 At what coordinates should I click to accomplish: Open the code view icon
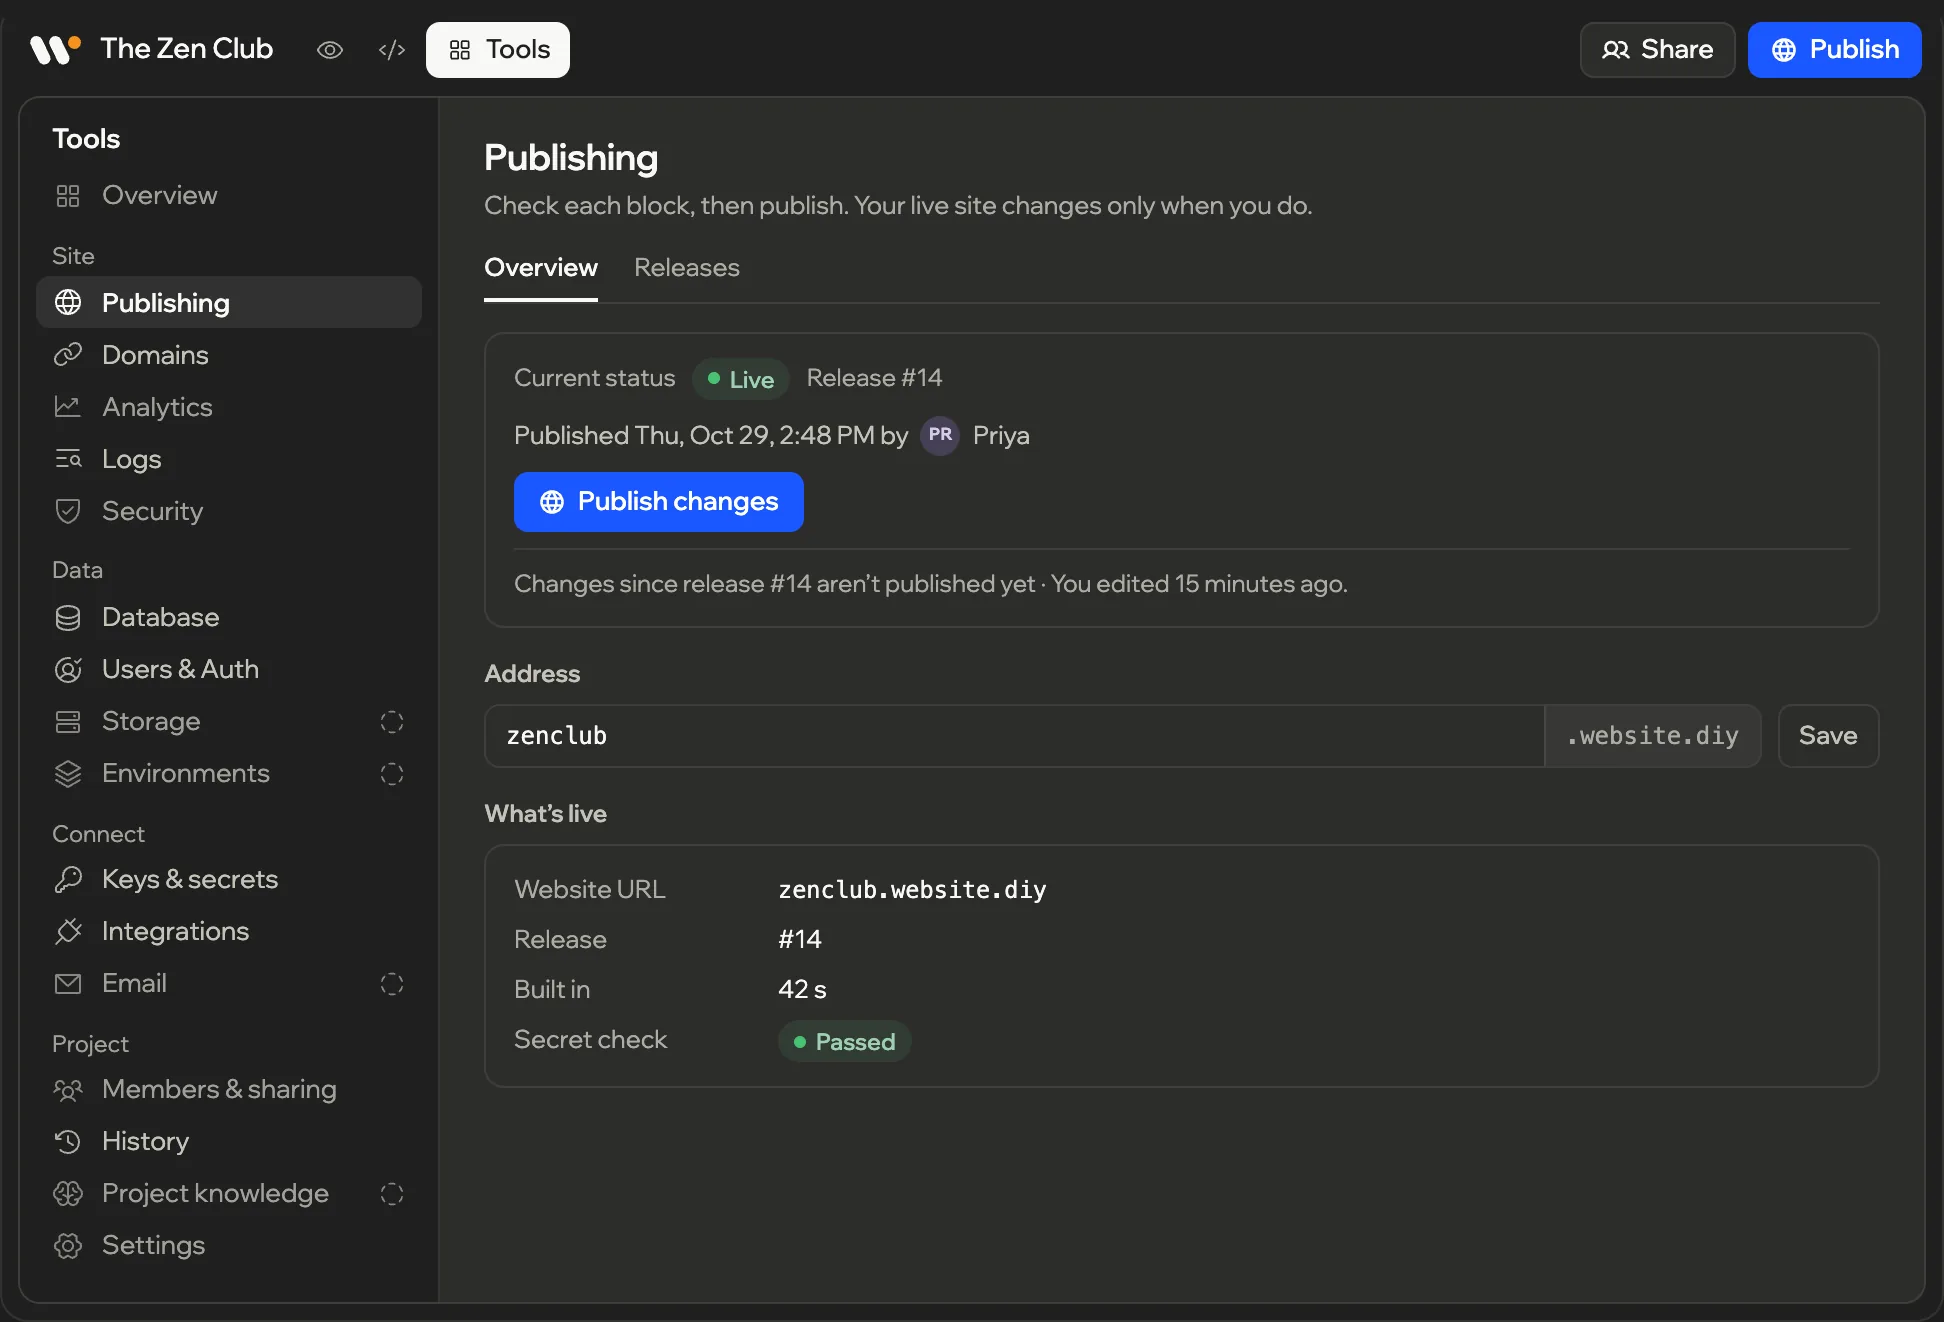click(392, 50)
